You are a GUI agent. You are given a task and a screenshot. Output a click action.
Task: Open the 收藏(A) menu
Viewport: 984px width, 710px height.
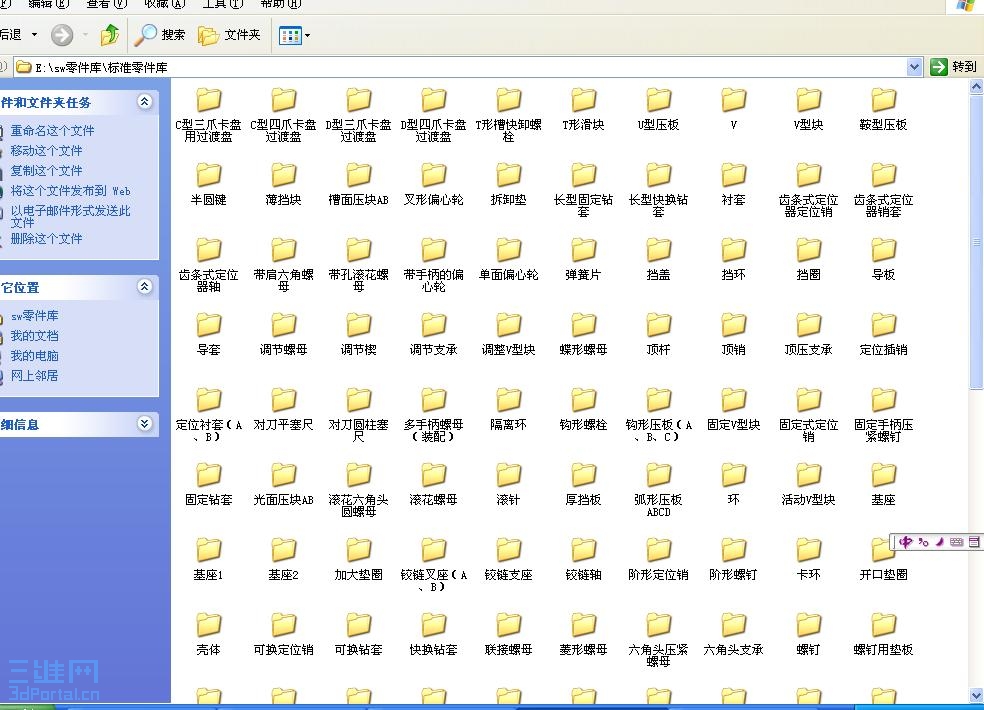click(x=164, y=4)
